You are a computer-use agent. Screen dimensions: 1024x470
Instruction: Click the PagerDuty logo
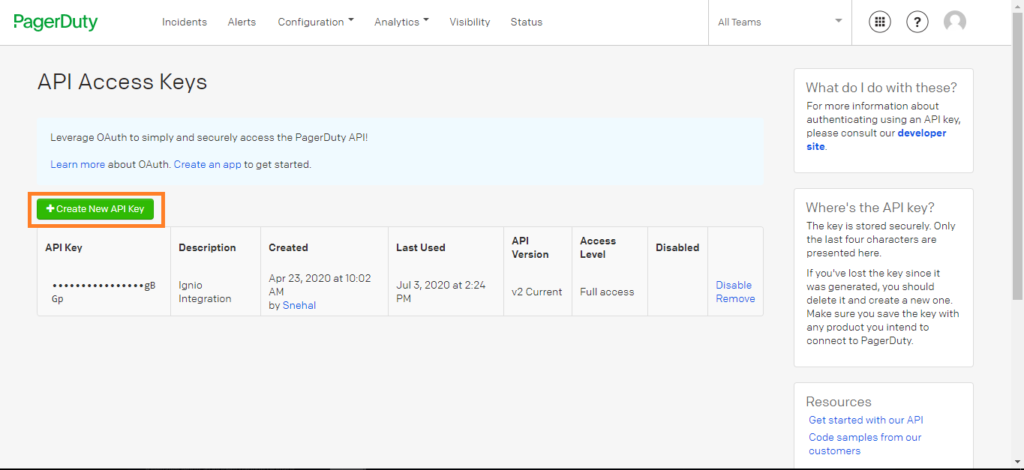tap(55, 22)
